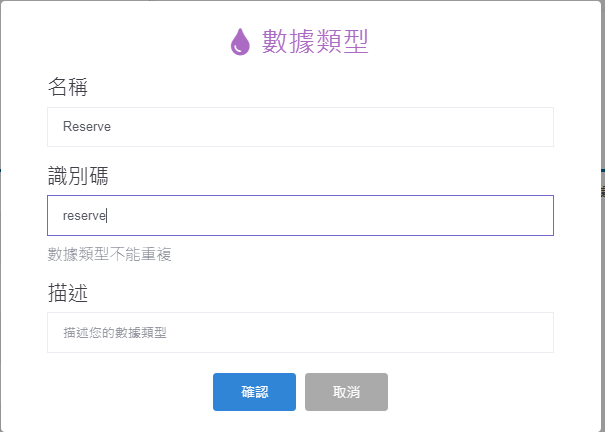605x432 pixels.
Task: Place cursor on the lowercase "reserve" identifier text
Action: [84, 215]
